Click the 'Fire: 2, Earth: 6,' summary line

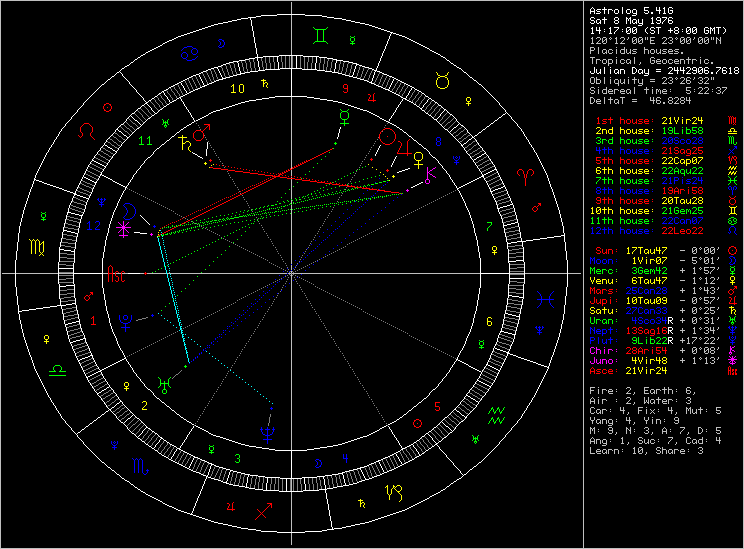[x=643, y=391]
